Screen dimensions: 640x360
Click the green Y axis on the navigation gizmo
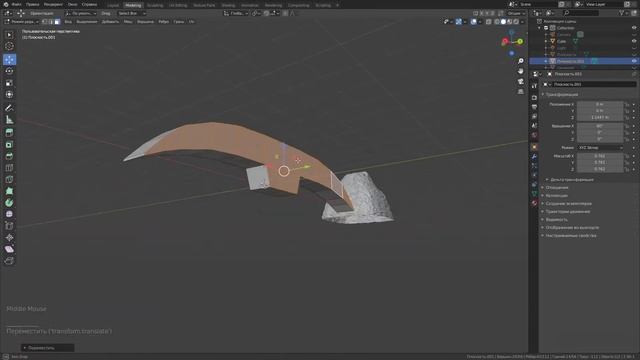coord(520,42)
